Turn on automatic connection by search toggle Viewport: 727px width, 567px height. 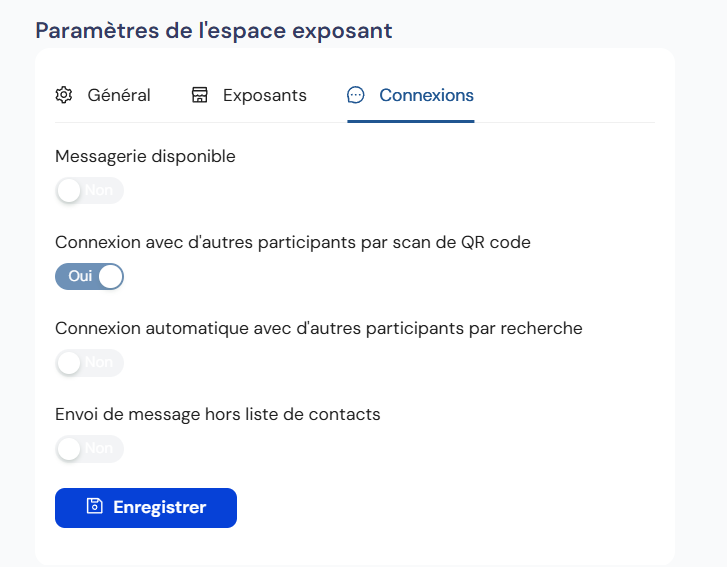[x=89, y=363]
